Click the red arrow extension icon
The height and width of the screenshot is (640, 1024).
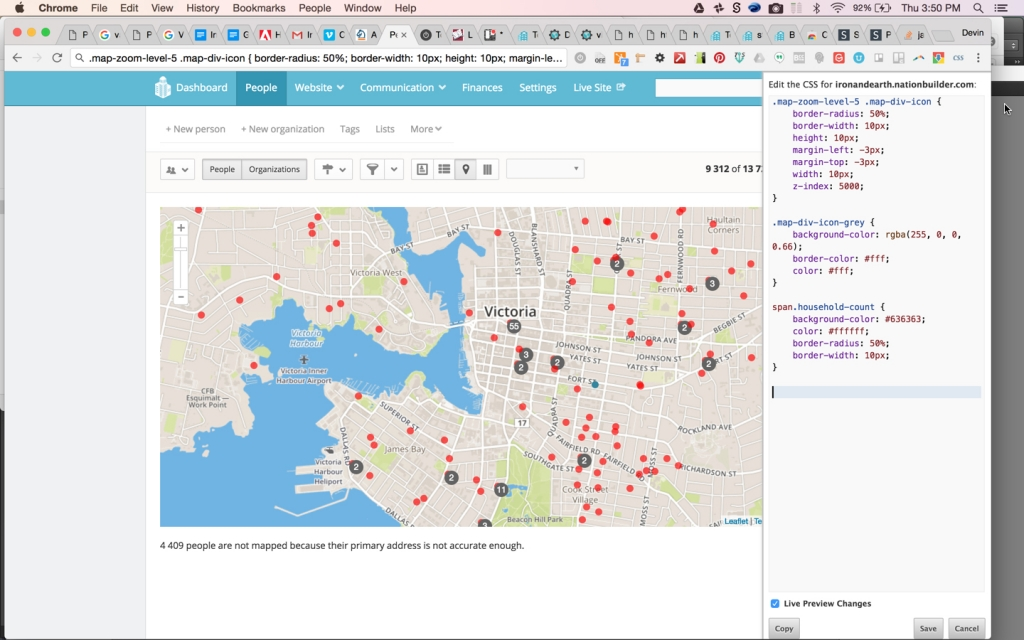click(x=680, y=58)
